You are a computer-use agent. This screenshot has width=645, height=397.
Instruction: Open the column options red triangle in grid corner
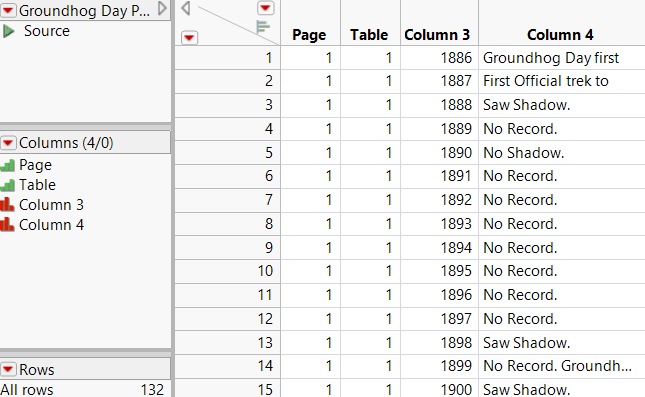[x=265, y=8]
